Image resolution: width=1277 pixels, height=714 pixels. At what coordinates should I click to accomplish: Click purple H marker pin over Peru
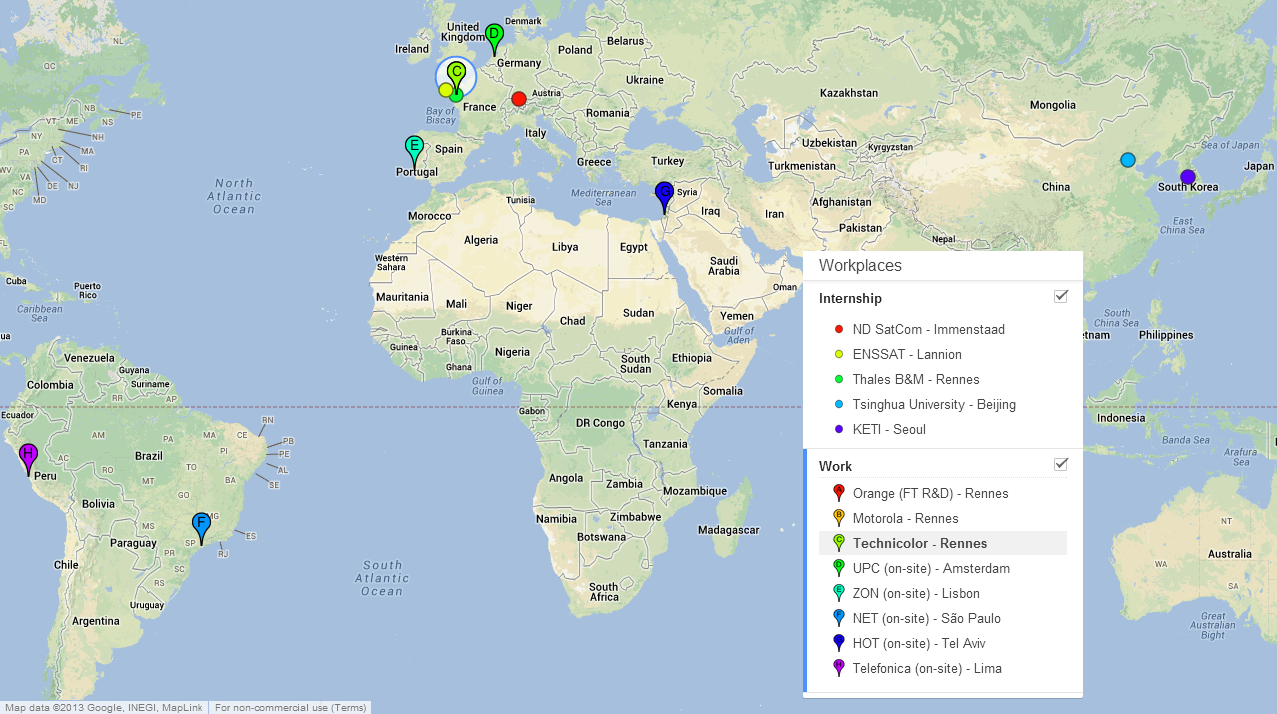click(x=29, y=456)
